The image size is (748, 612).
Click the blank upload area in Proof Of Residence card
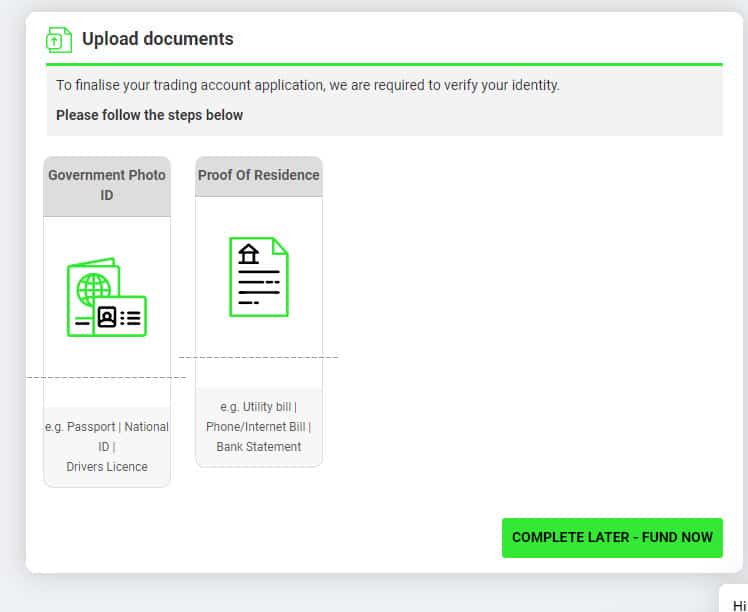(259, 373)
